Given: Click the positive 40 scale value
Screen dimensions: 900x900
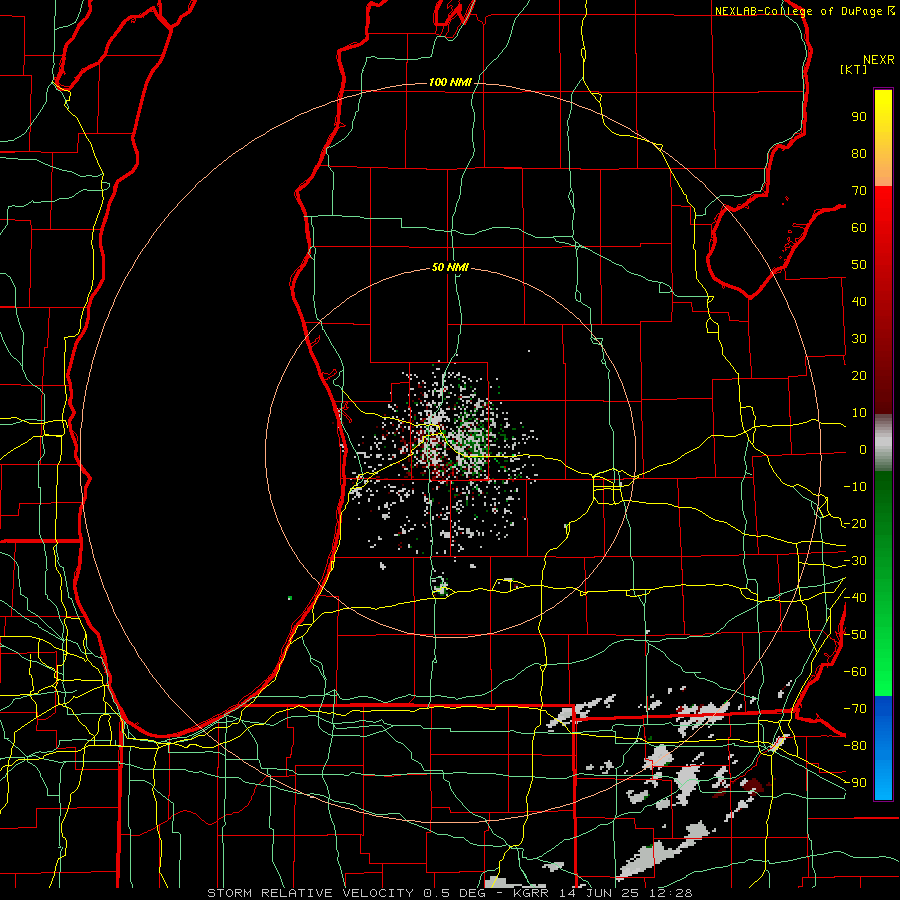Looking at the screenshot, I should (859, 301).
